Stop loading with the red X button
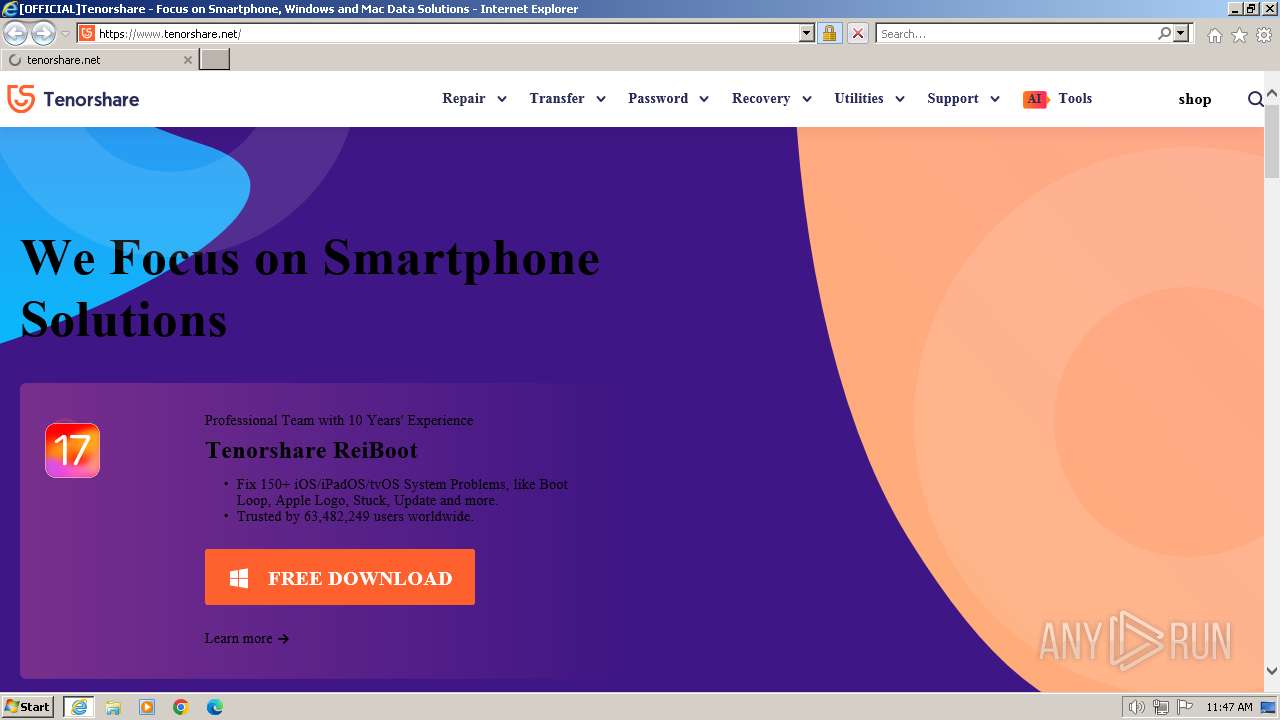The width and height of the screenshot is (1280, 720). click(857, 33)
